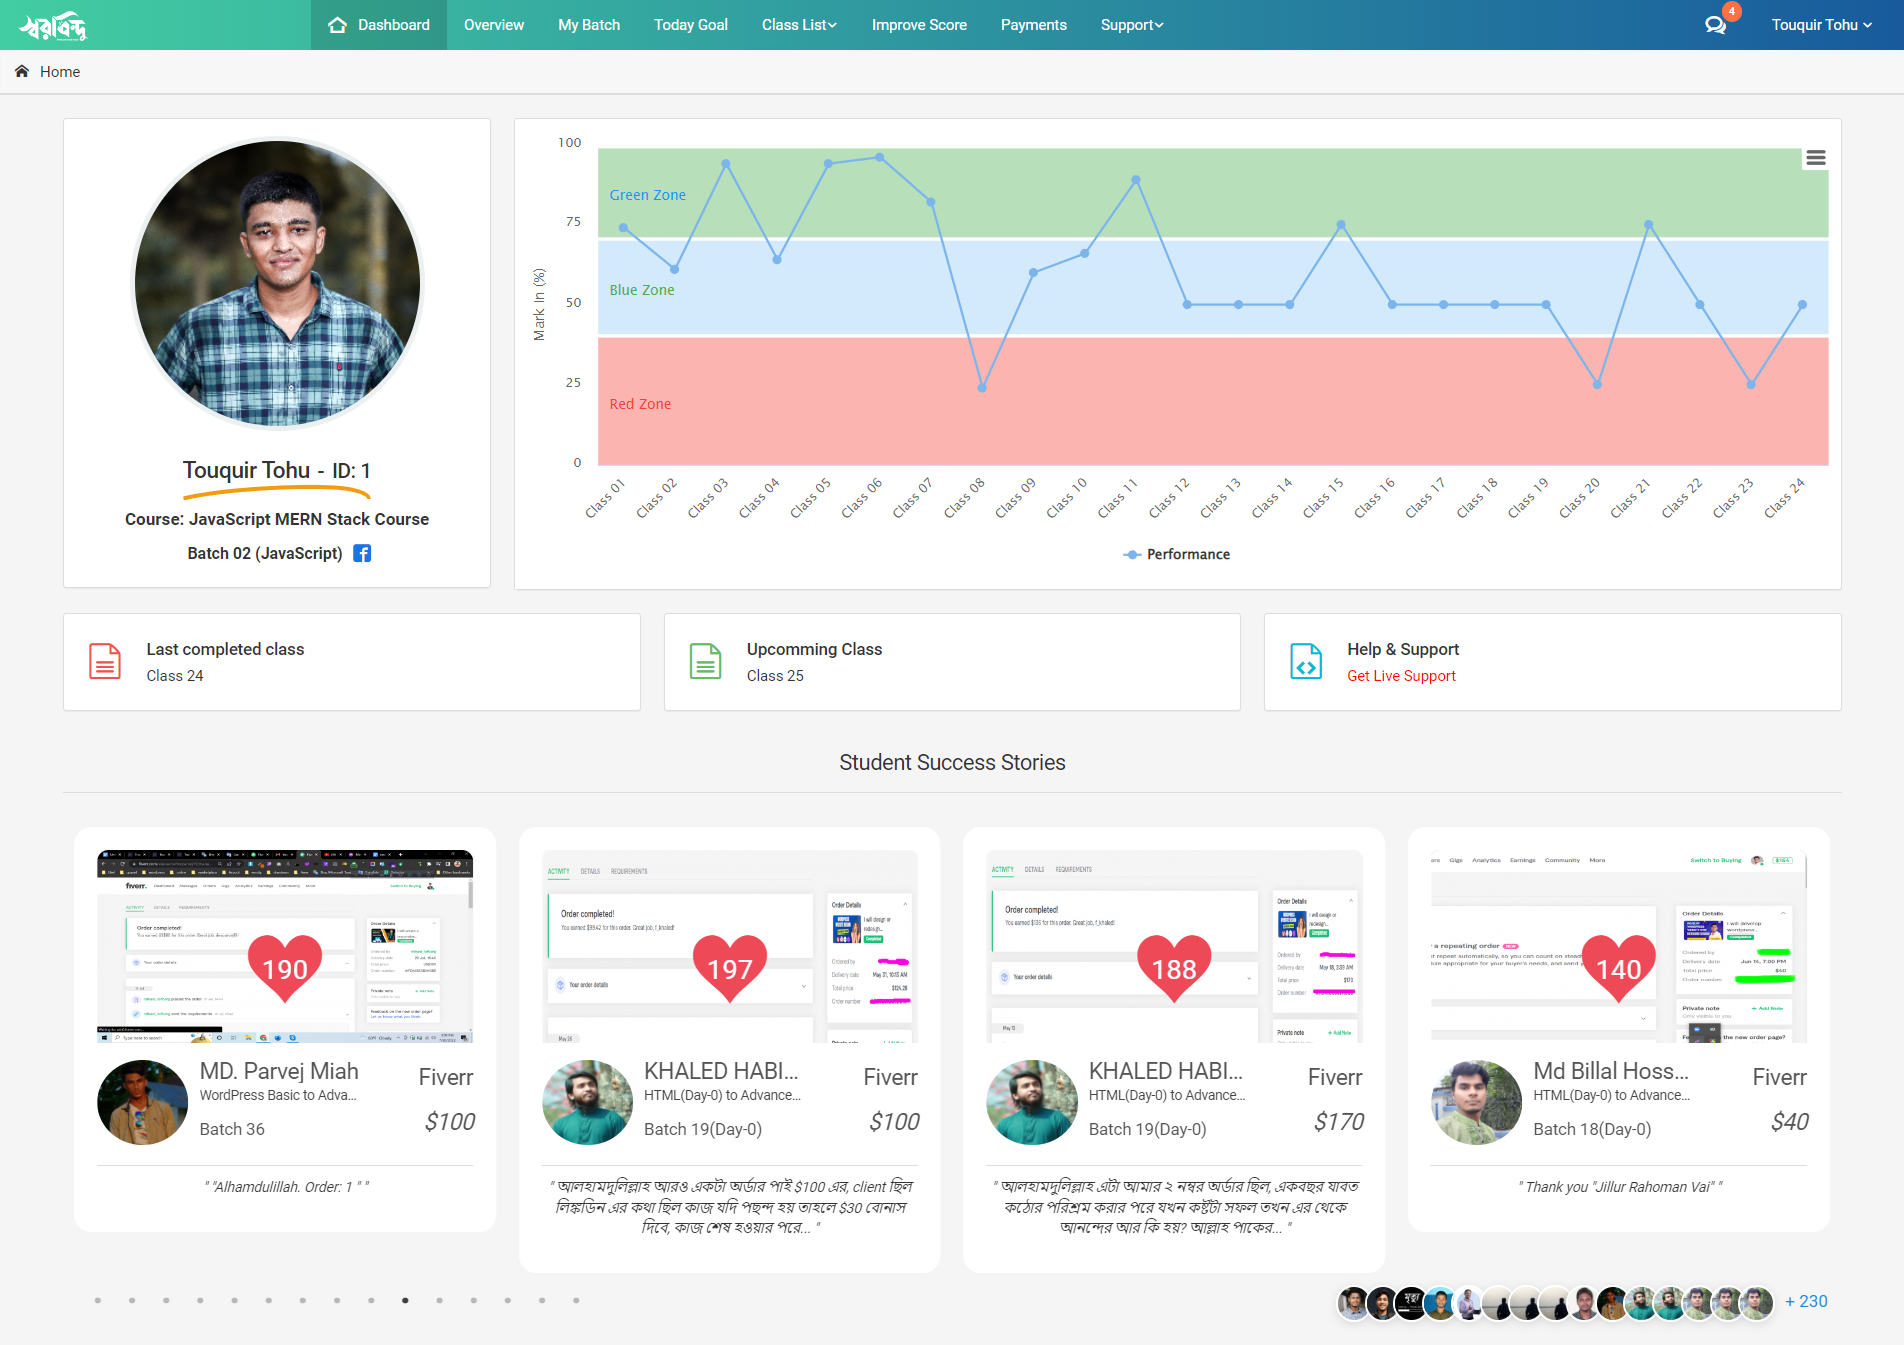1904x1345 pixels.
Task: Click Class 24 last completed text
Action: [x=175, y=676]
